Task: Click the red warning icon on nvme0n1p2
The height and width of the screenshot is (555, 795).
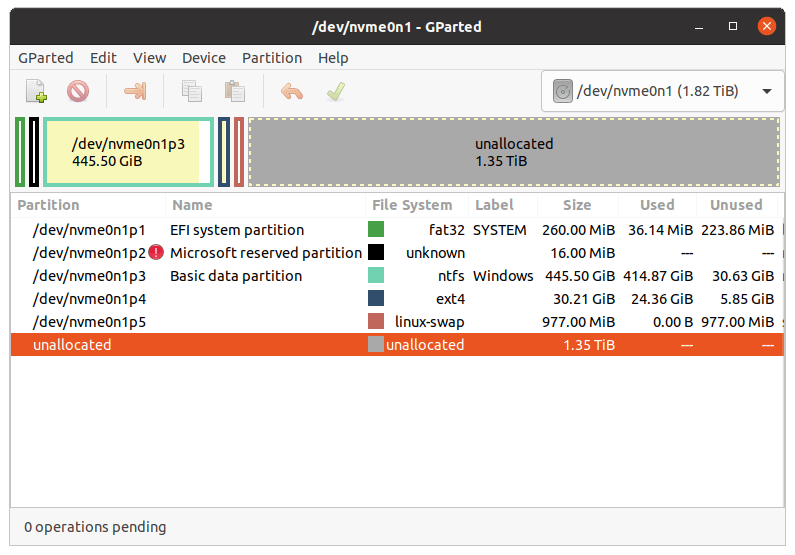Action: tap(156, 252)
